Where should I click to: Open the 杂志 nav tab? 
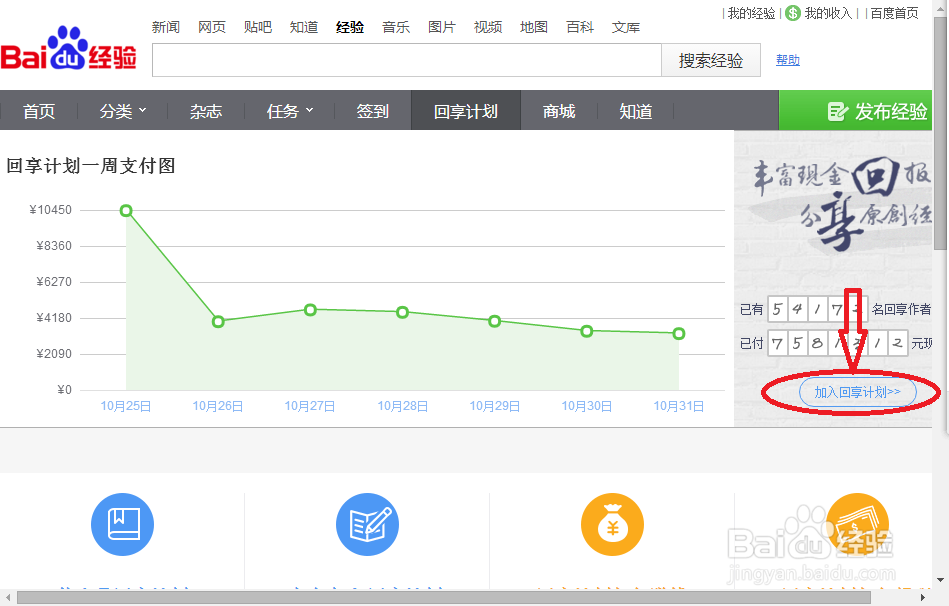206,111
